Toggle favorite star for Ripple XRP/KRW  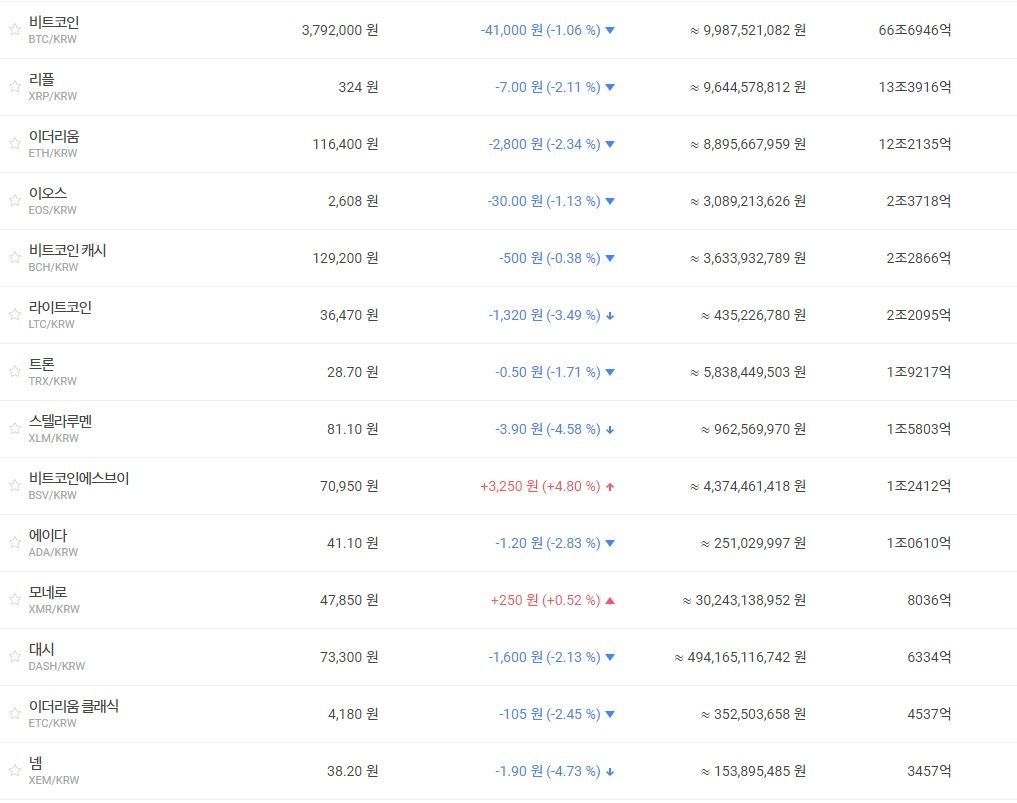14,87
